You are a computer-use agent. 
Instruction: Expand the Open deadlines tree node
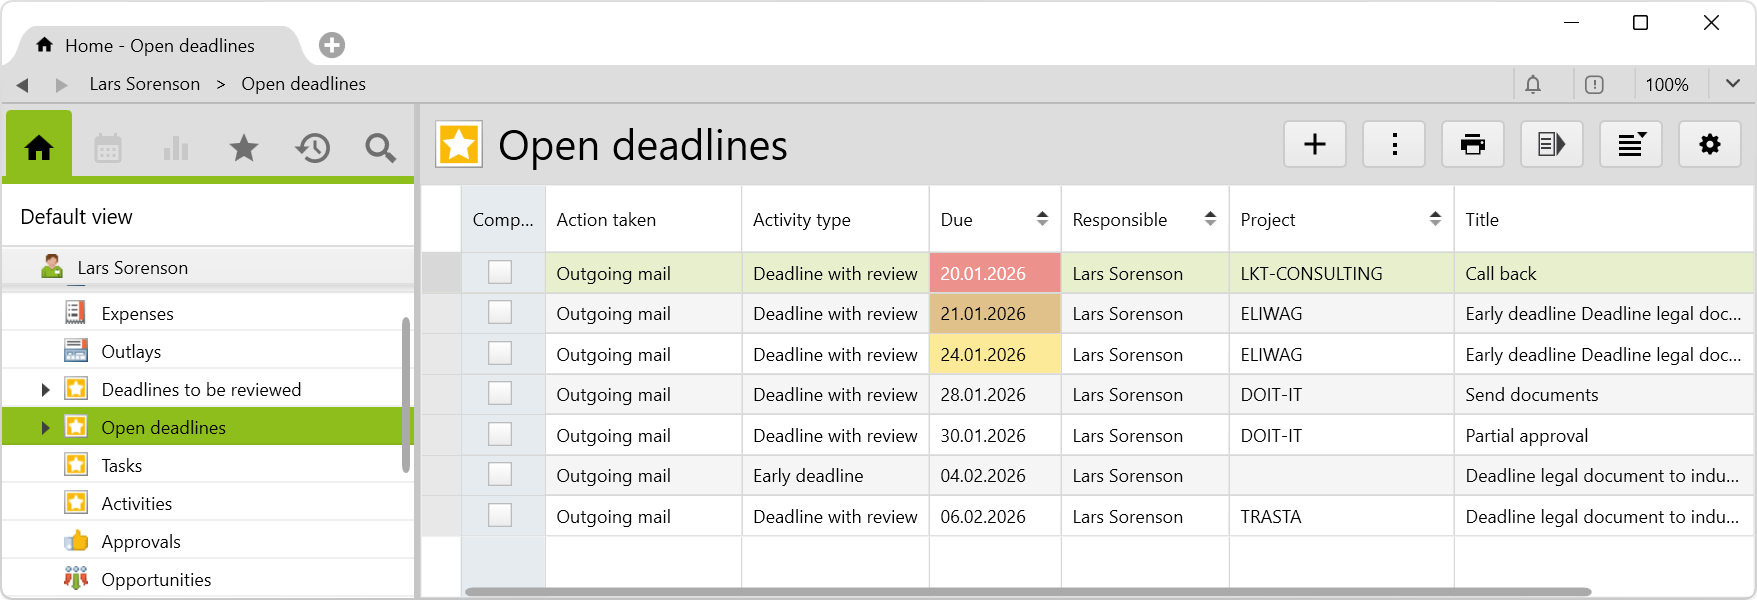pos(45,428)
